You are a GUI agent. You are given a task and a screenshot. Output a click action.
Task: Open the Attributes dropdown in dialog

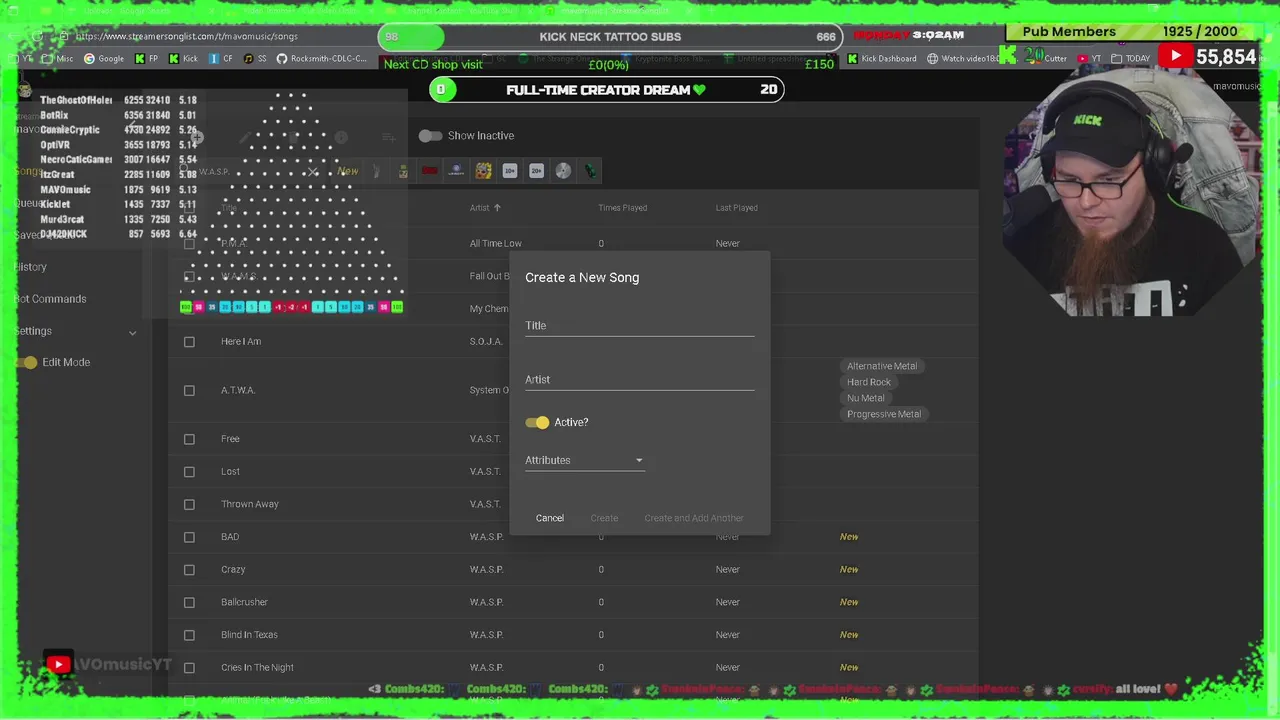point(585,460)
